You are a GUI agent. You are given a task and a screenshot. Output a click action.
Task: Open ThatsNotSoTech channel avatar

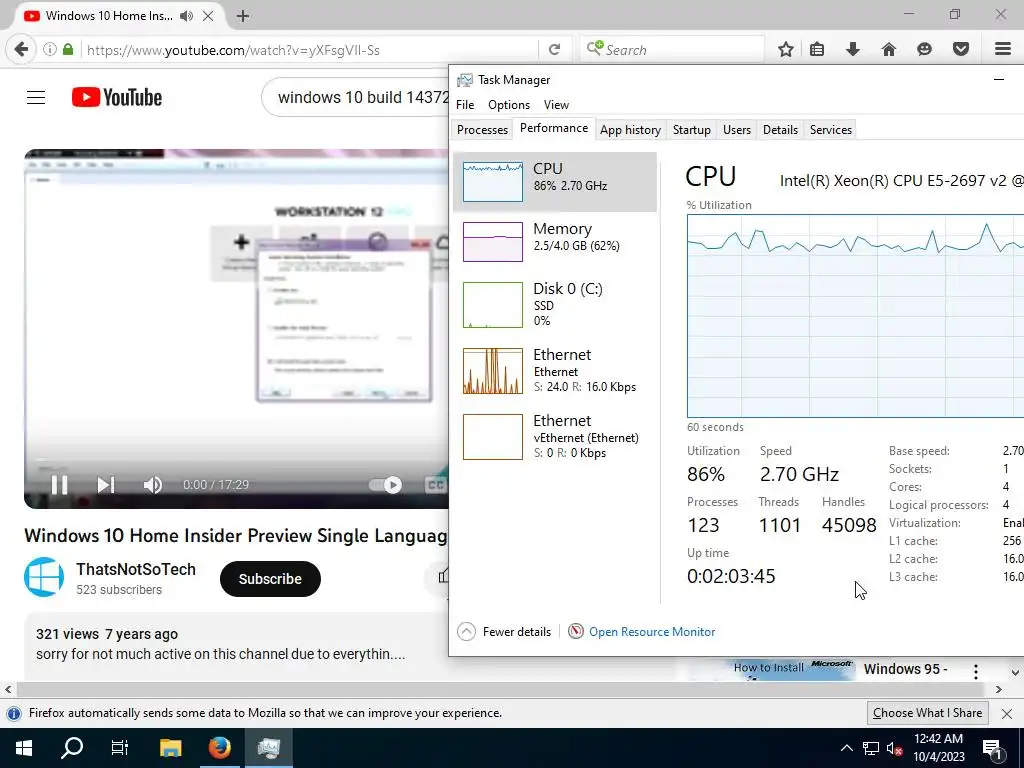pyautogui.click(x=44, y=577)
